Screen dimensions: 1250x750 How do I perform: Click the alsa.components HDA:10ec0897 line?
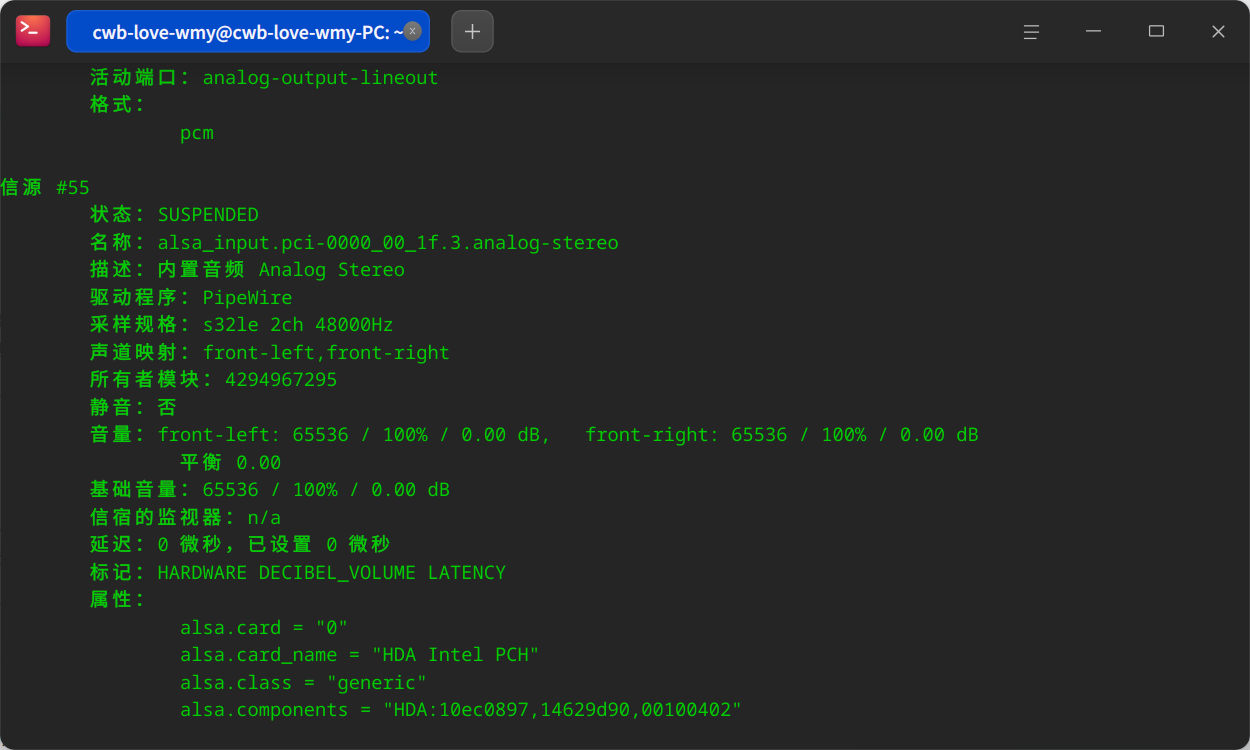tap(461, 710)
